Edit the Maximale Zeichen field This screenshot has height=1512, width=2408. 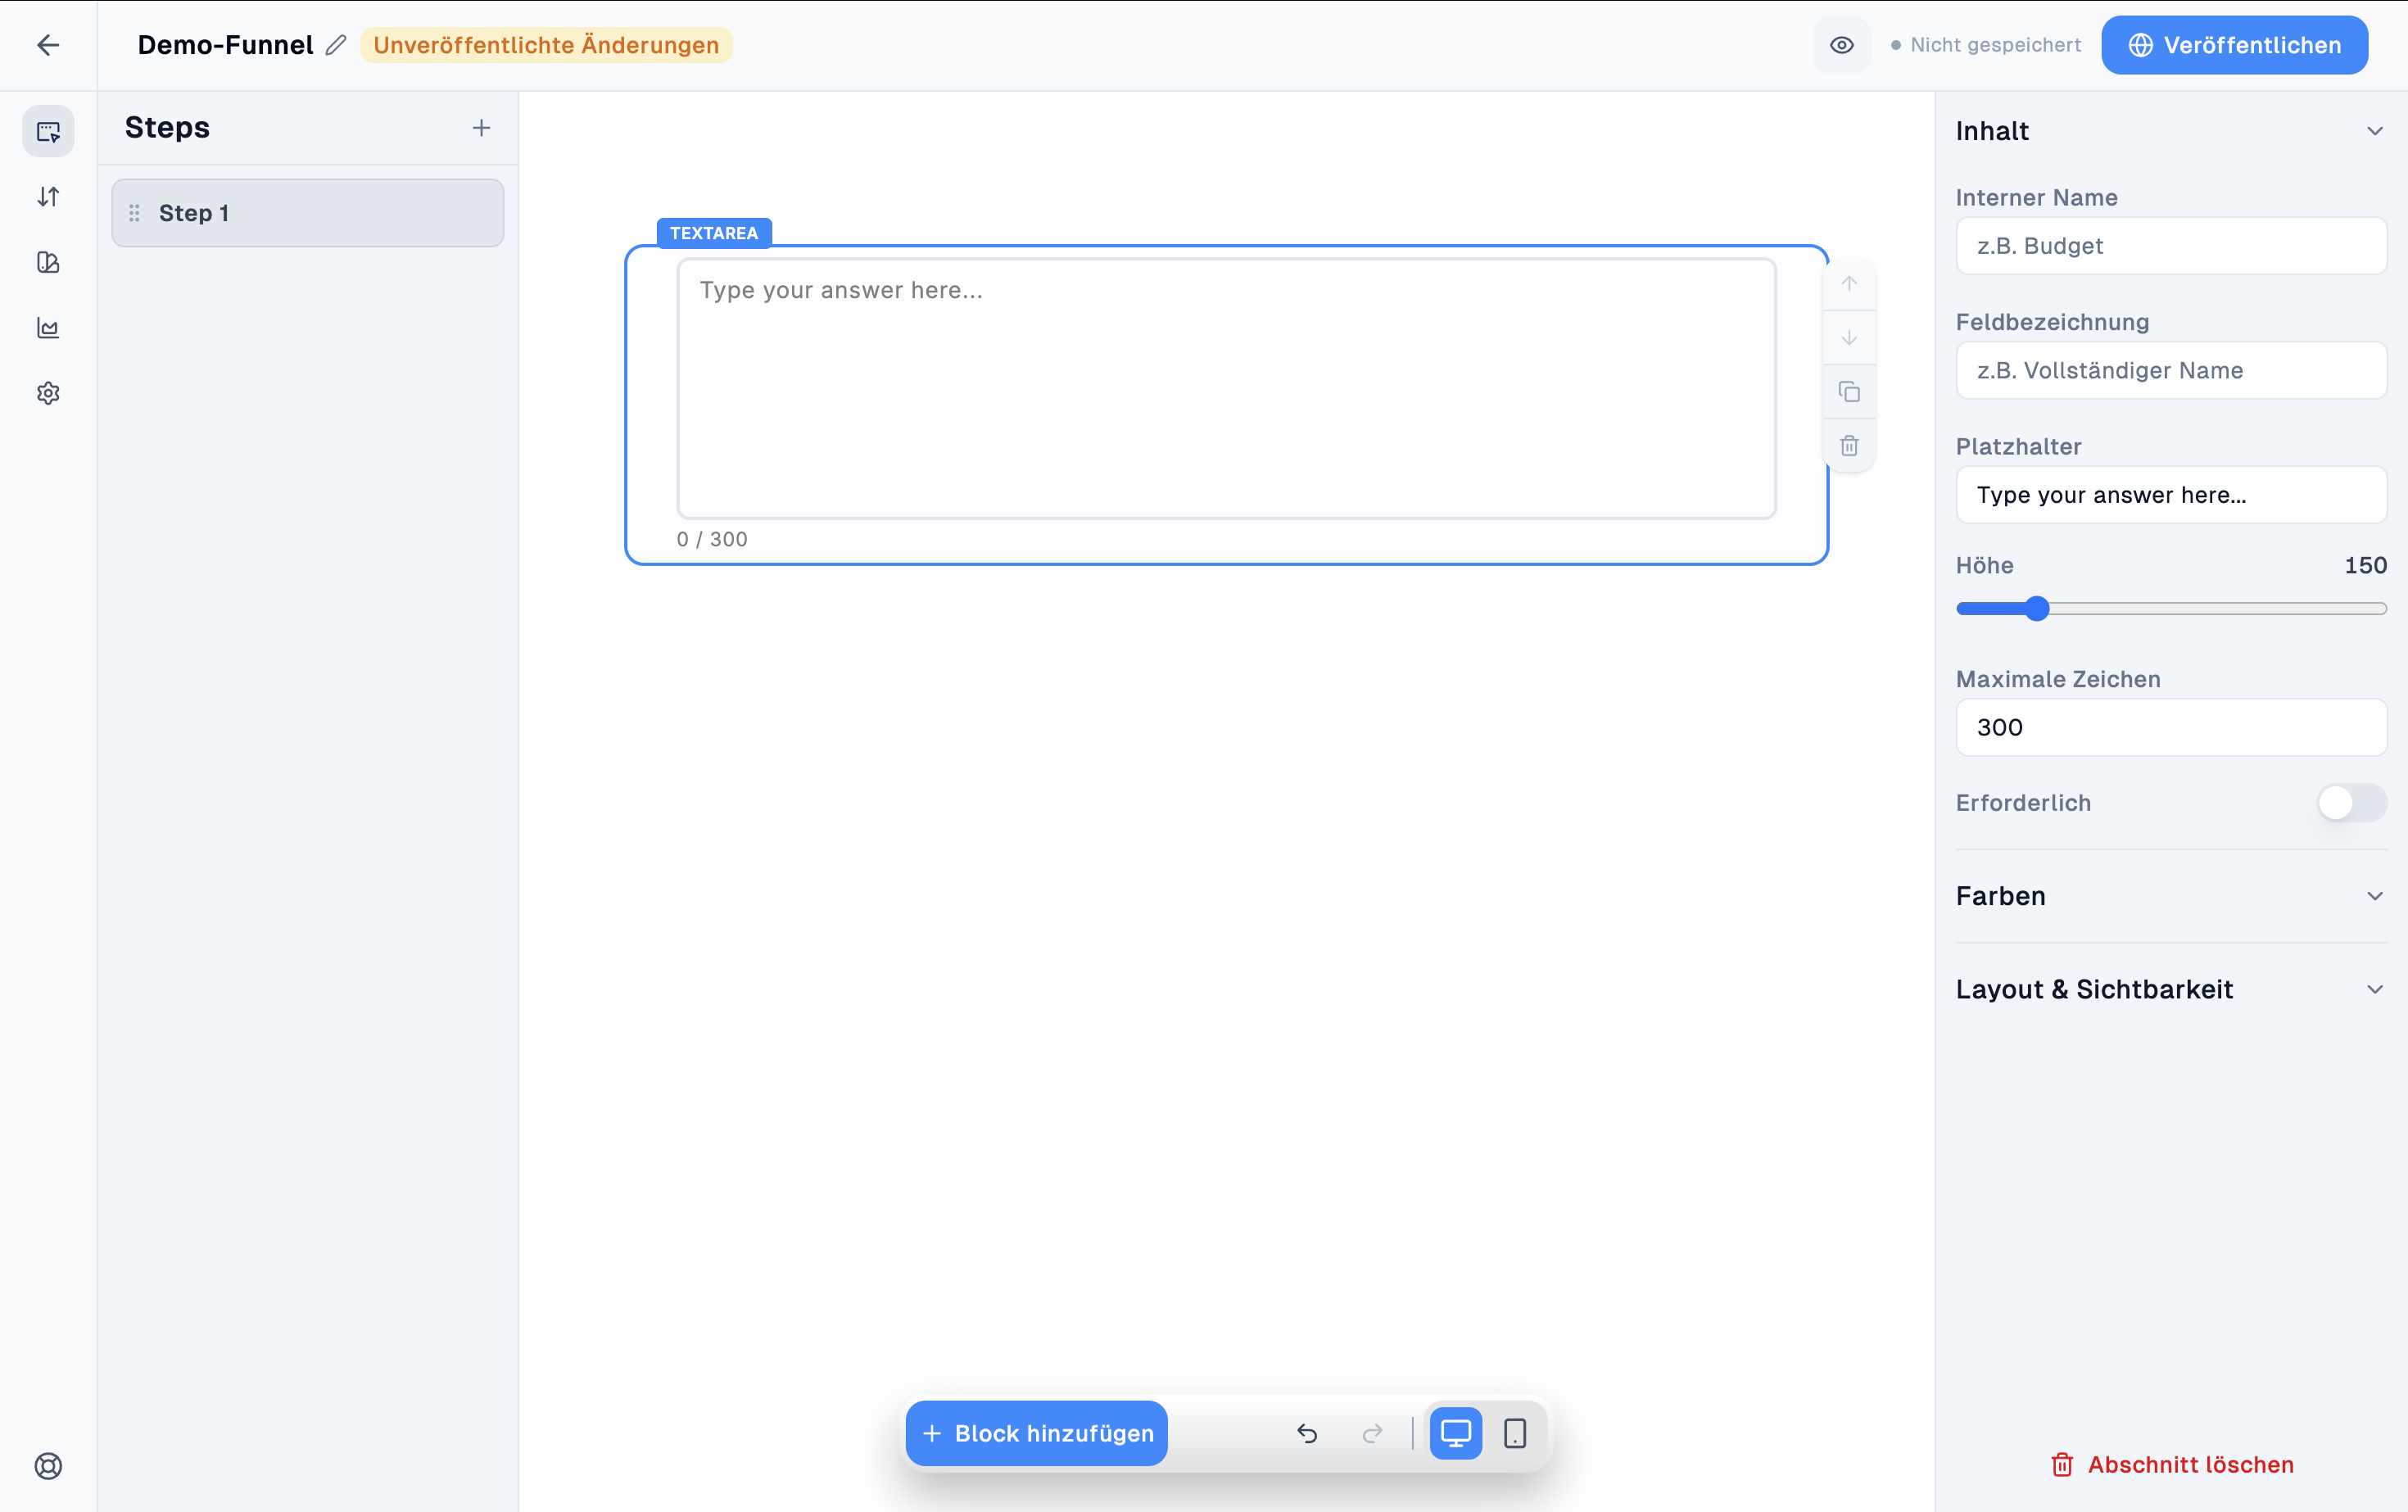2171,727
